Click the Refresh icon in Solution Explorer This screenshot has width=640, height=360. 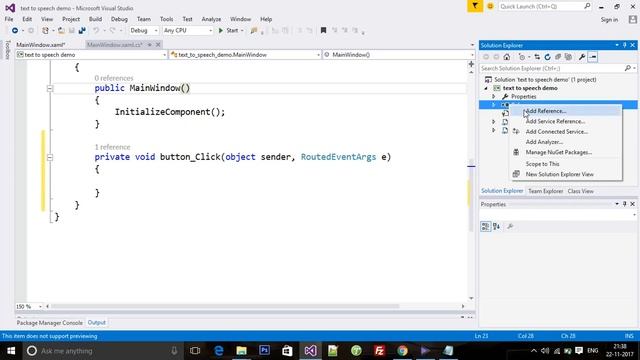pos(547,57)
